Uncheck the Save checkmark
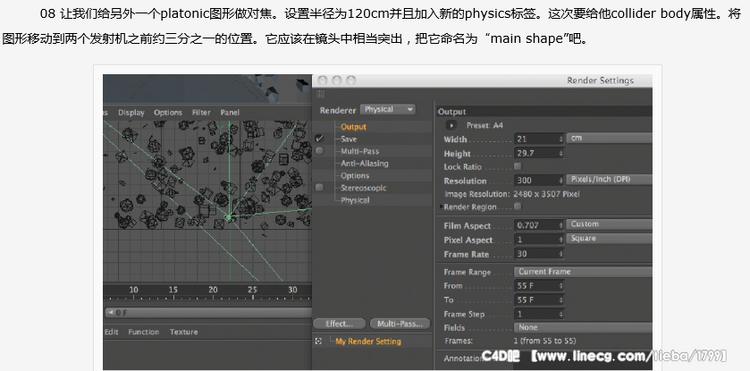750x371 pixels. tap(319, 139)
